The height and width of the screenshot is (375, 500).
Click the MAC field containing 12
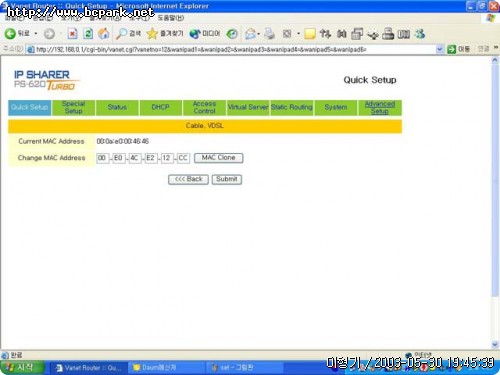coord(167,158)
